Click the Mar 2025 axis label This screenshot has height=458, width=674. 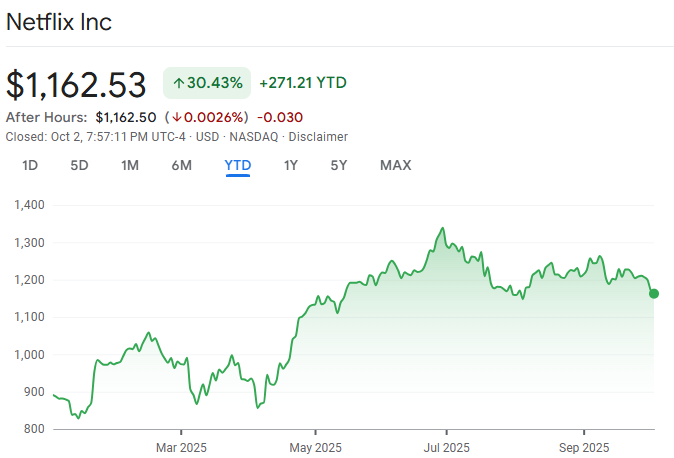click(182, 447)
